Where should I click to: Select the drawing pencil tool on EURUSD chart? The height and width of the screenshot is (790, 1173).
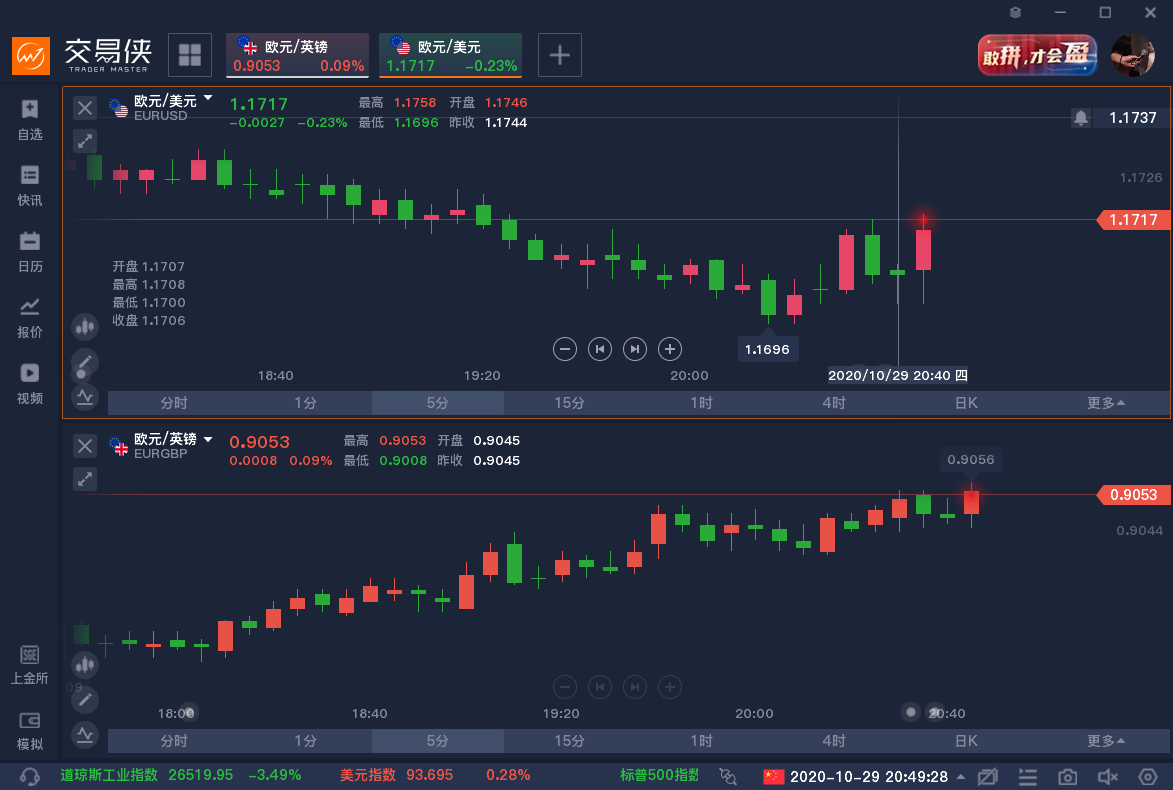coord(85,362)
